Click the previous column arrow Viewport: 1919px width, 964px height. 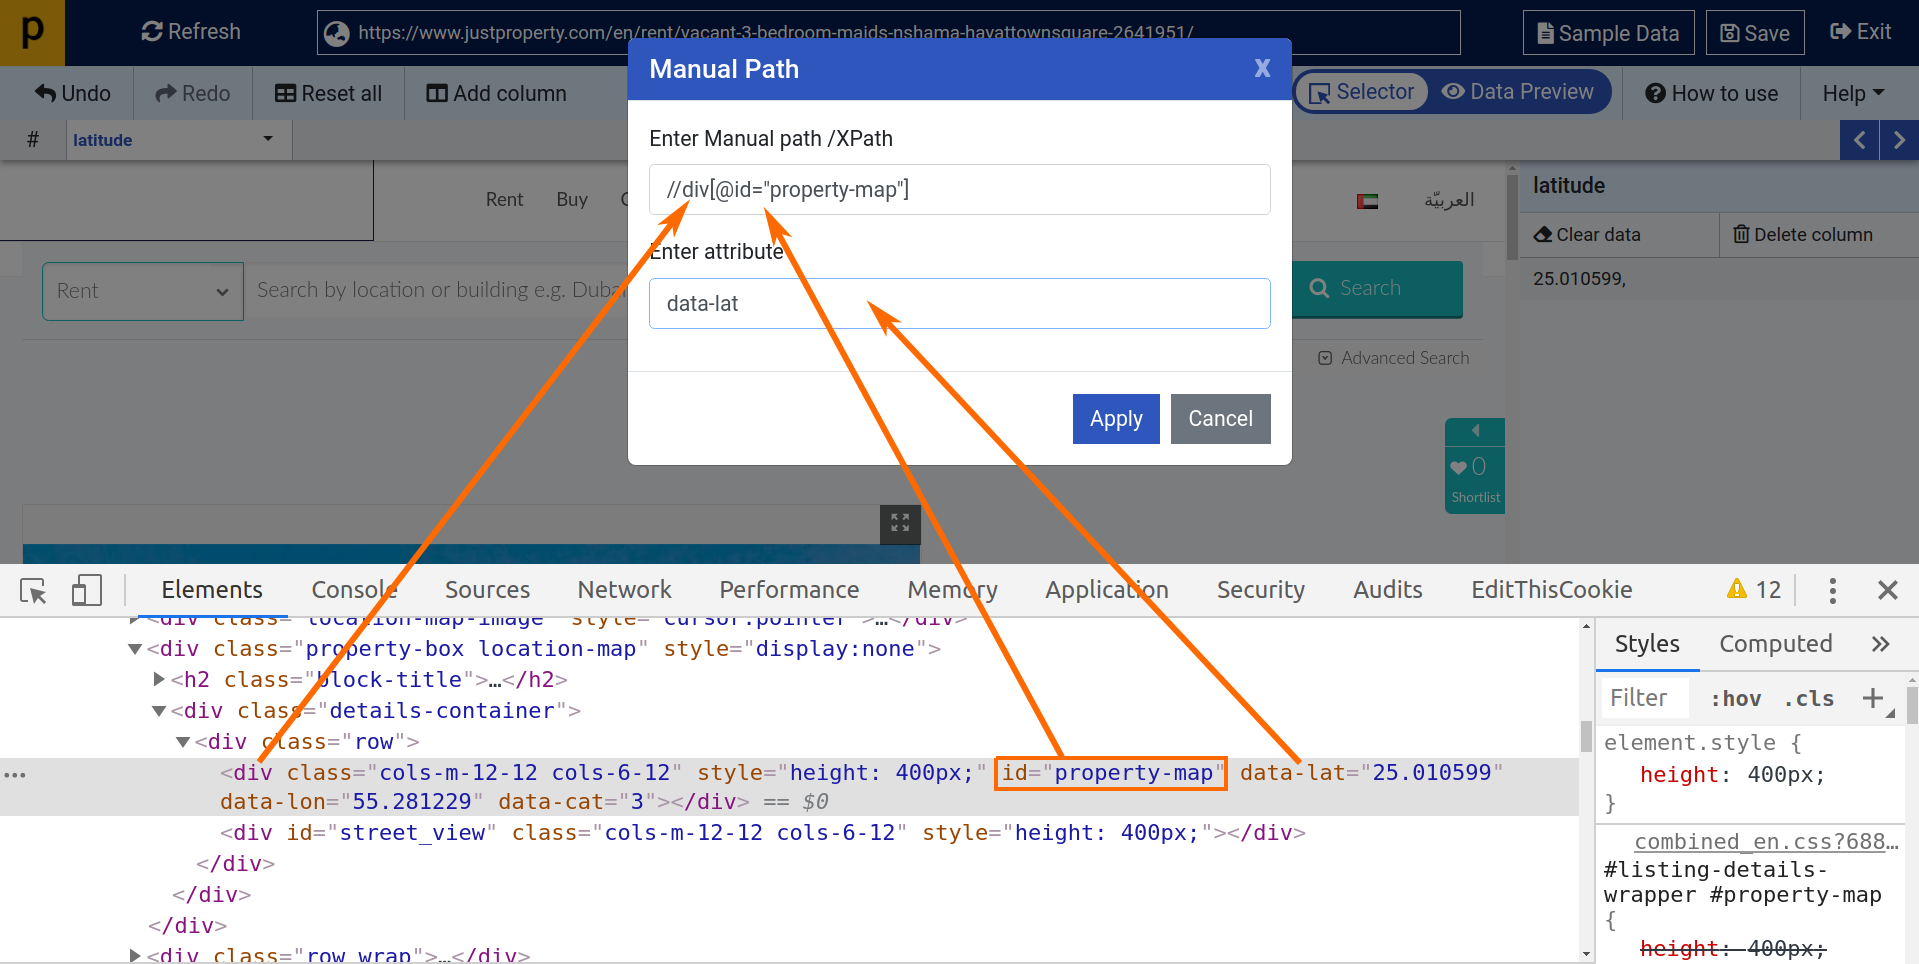pyautogui.click(x=1859, y=140)
